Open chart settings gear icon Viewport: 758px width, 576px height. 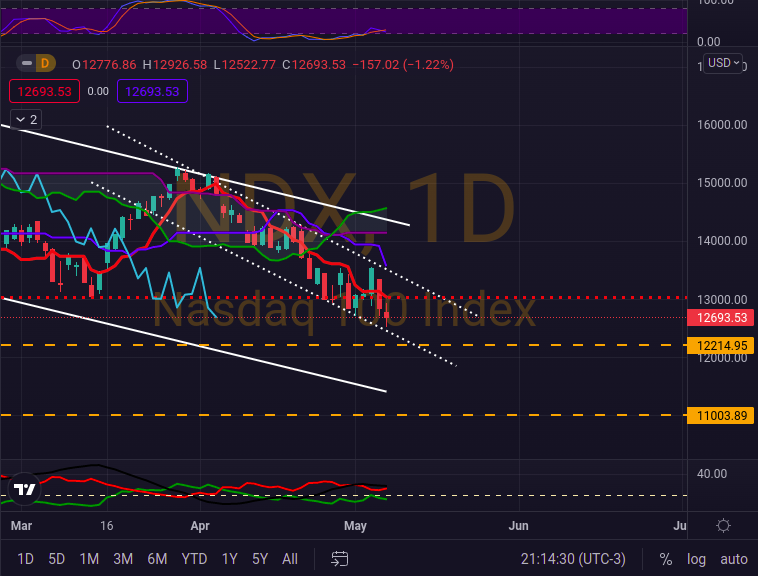coord(723,525)
